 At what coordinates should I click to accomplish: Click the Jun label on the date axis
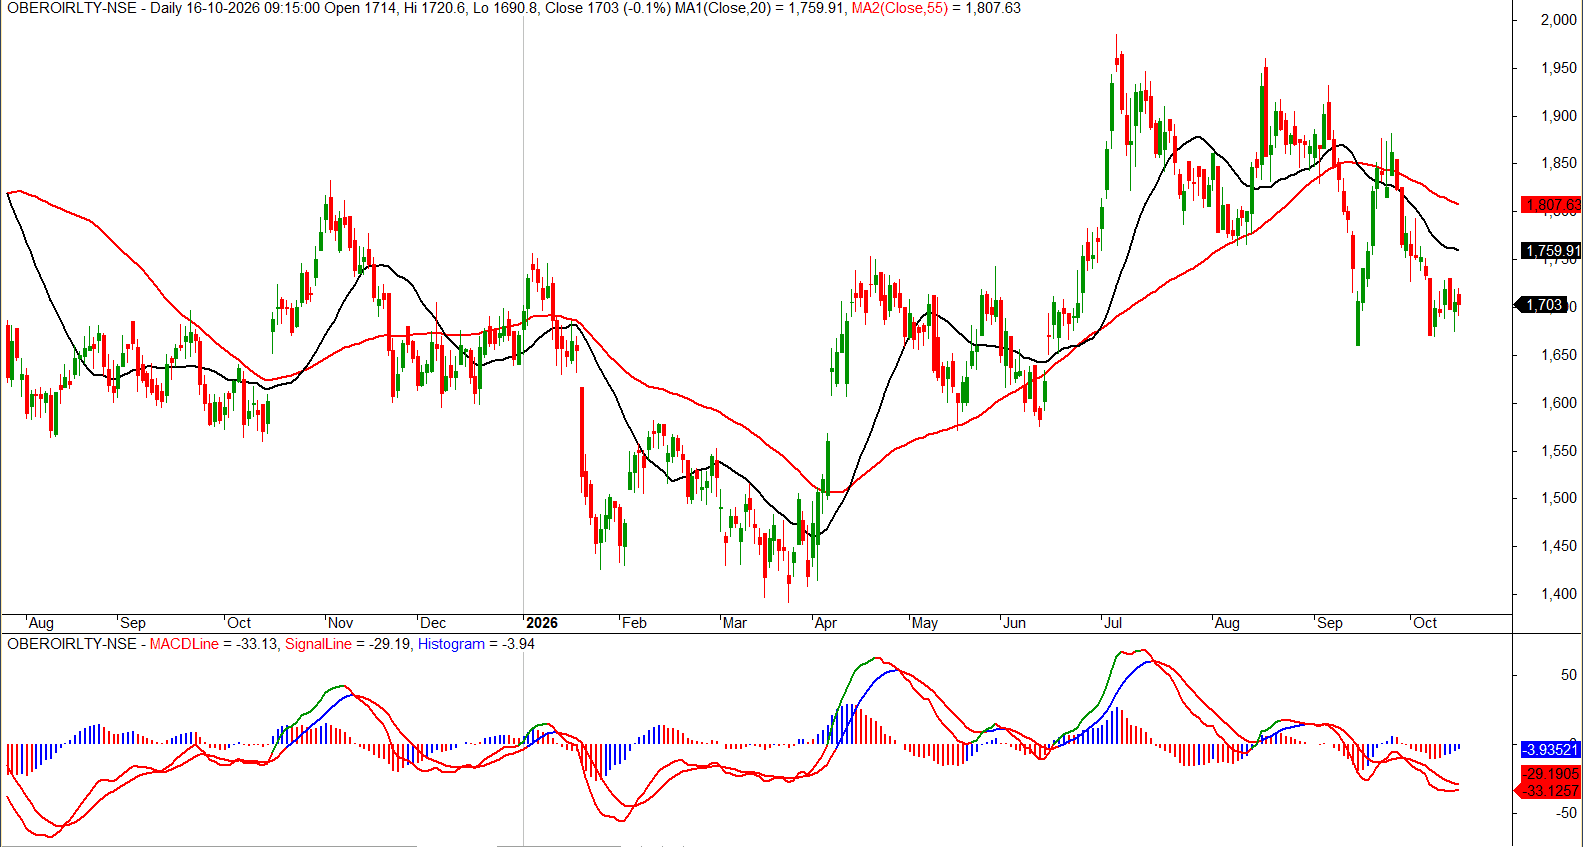(1015, 623)
